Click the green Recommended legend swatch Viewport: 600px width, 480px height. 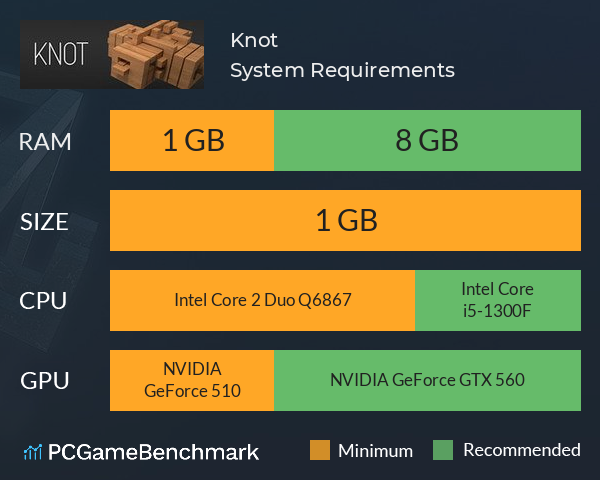click(443, 450)
